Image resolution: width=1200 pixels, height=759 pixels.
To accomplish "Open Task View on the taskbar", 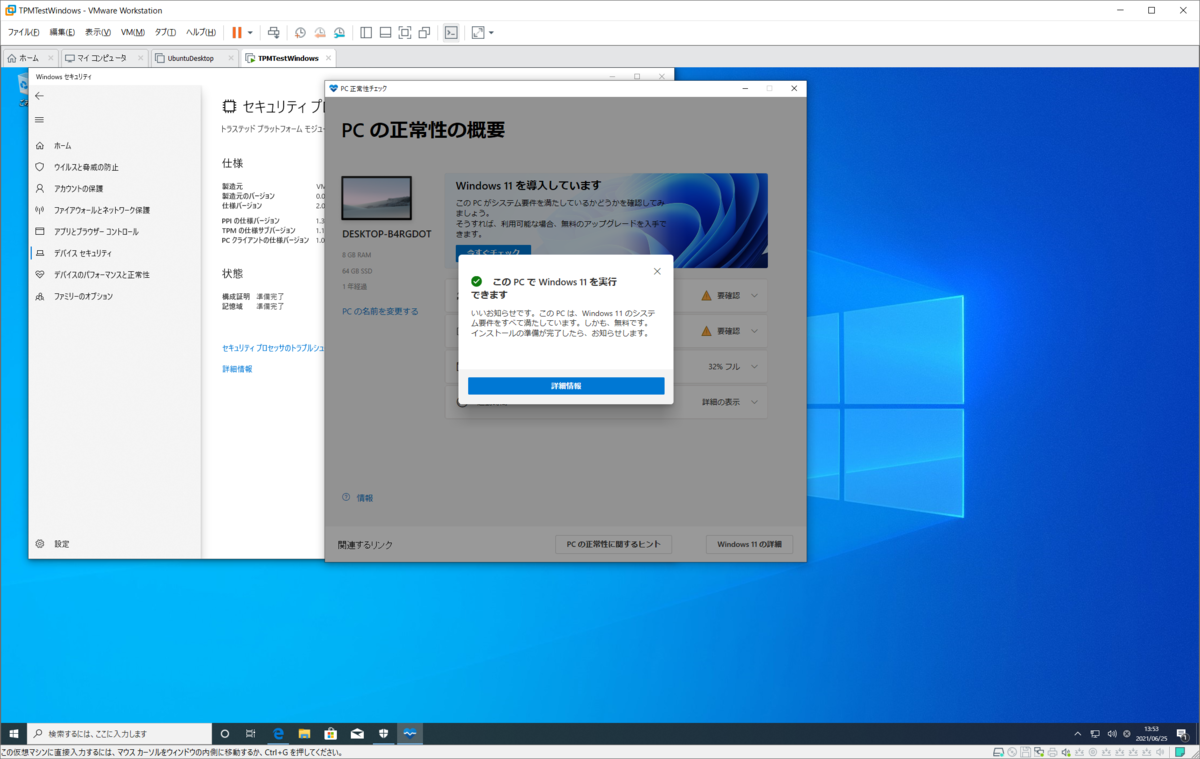I will [251, 733].
